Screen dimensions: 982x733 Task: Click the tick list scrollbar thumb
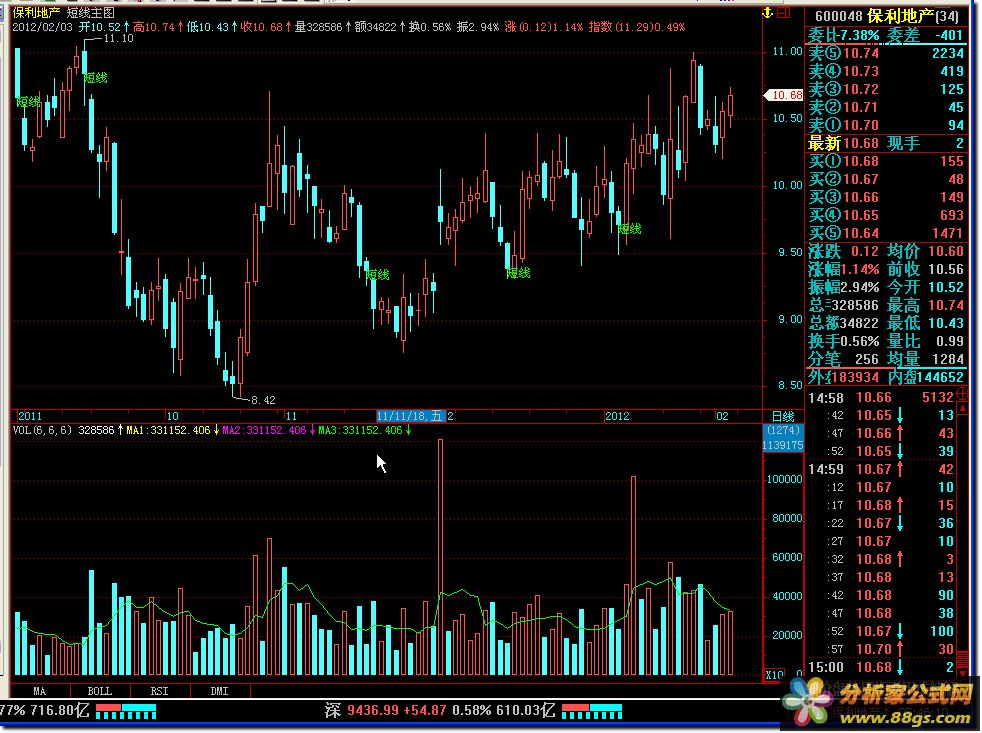coord(963,659)
